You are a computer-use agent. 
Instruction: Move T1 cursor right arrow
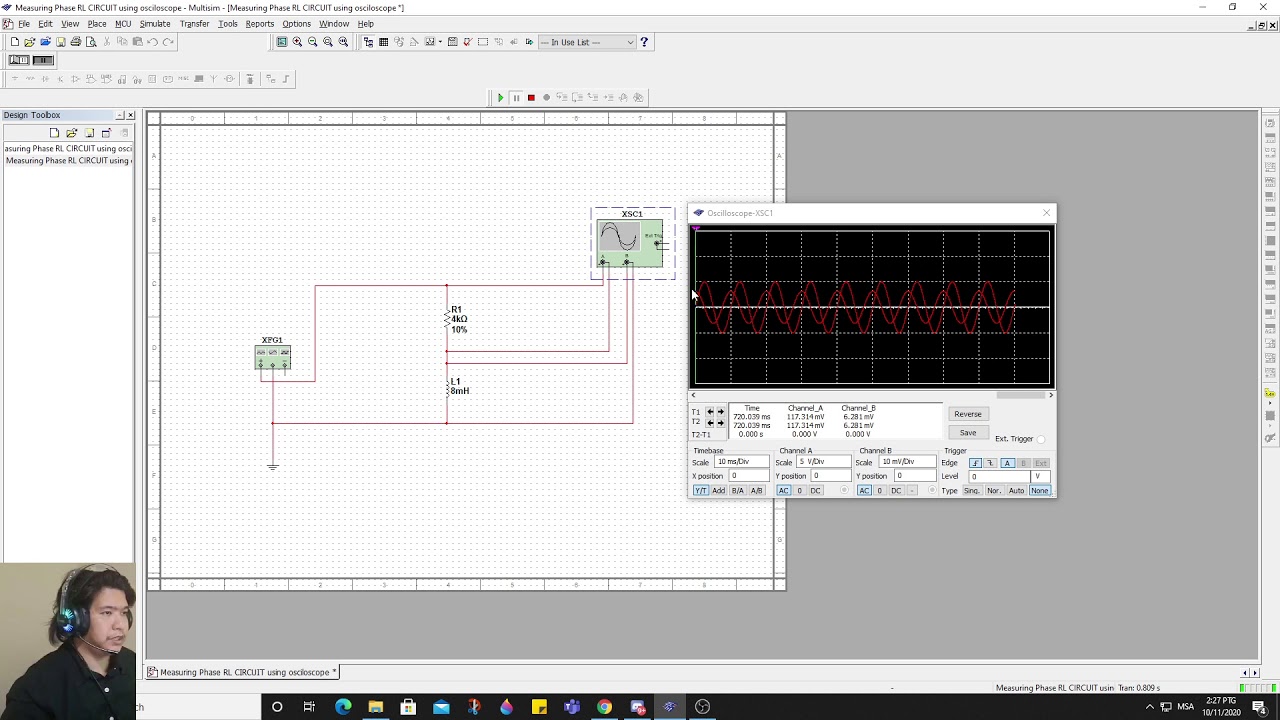[721, 412]
